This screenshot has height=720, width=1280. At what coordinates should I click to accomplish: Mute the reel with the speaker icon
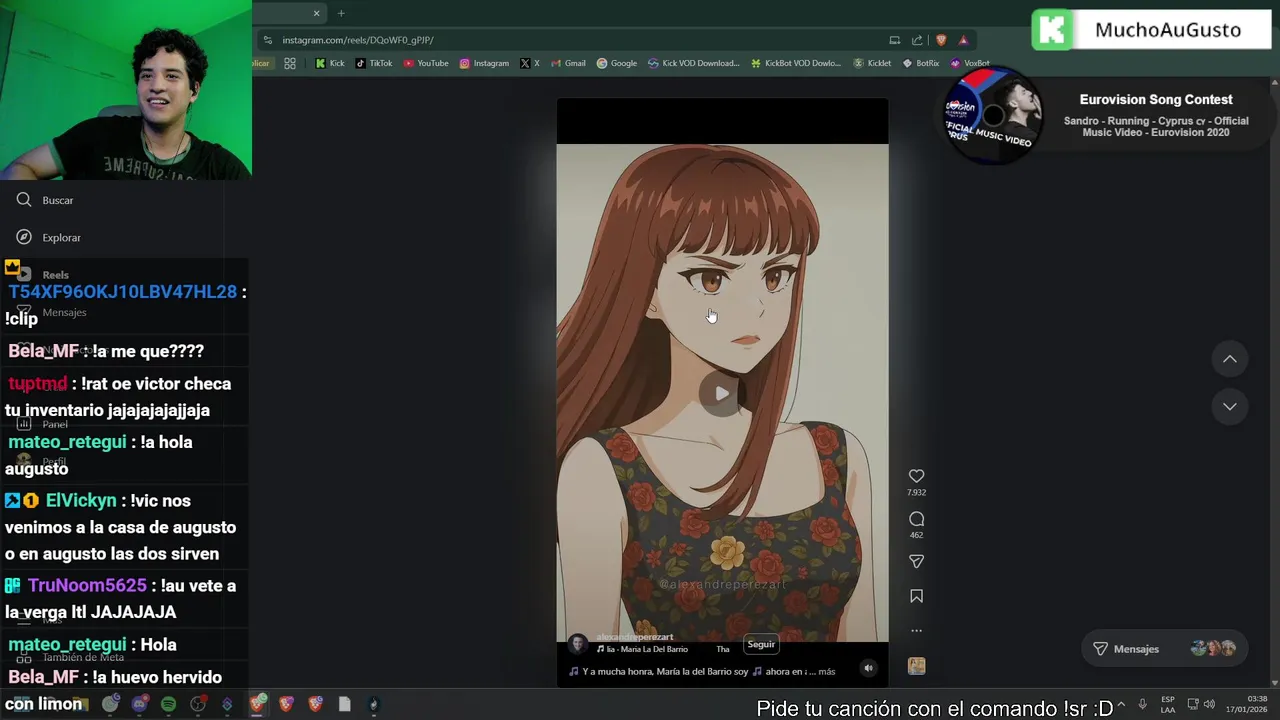coord(868,669)
